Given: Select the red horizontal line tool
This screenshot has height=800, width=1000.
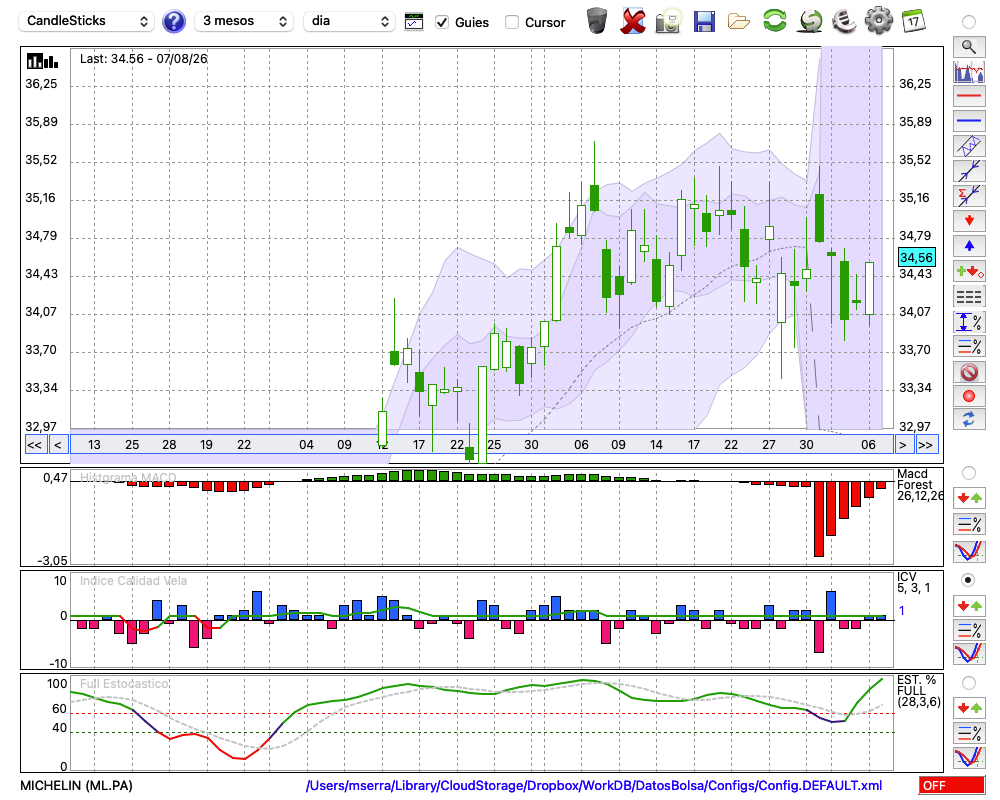Looking at the screenshot, I should coord(969,96).
